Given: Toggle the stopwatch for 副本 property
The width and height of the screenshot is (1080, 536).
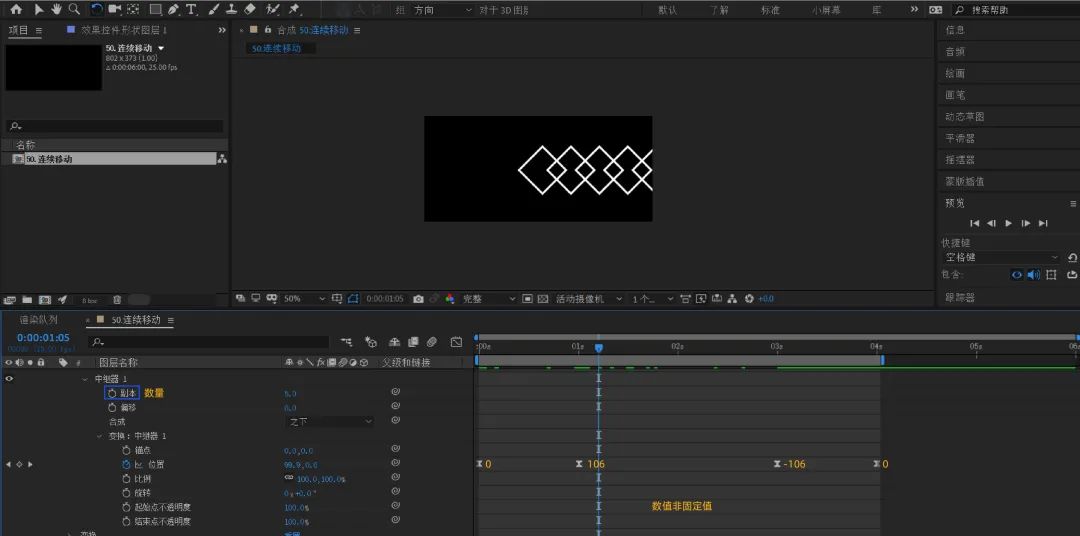Looking at the screenshot, I should point(112,393).
